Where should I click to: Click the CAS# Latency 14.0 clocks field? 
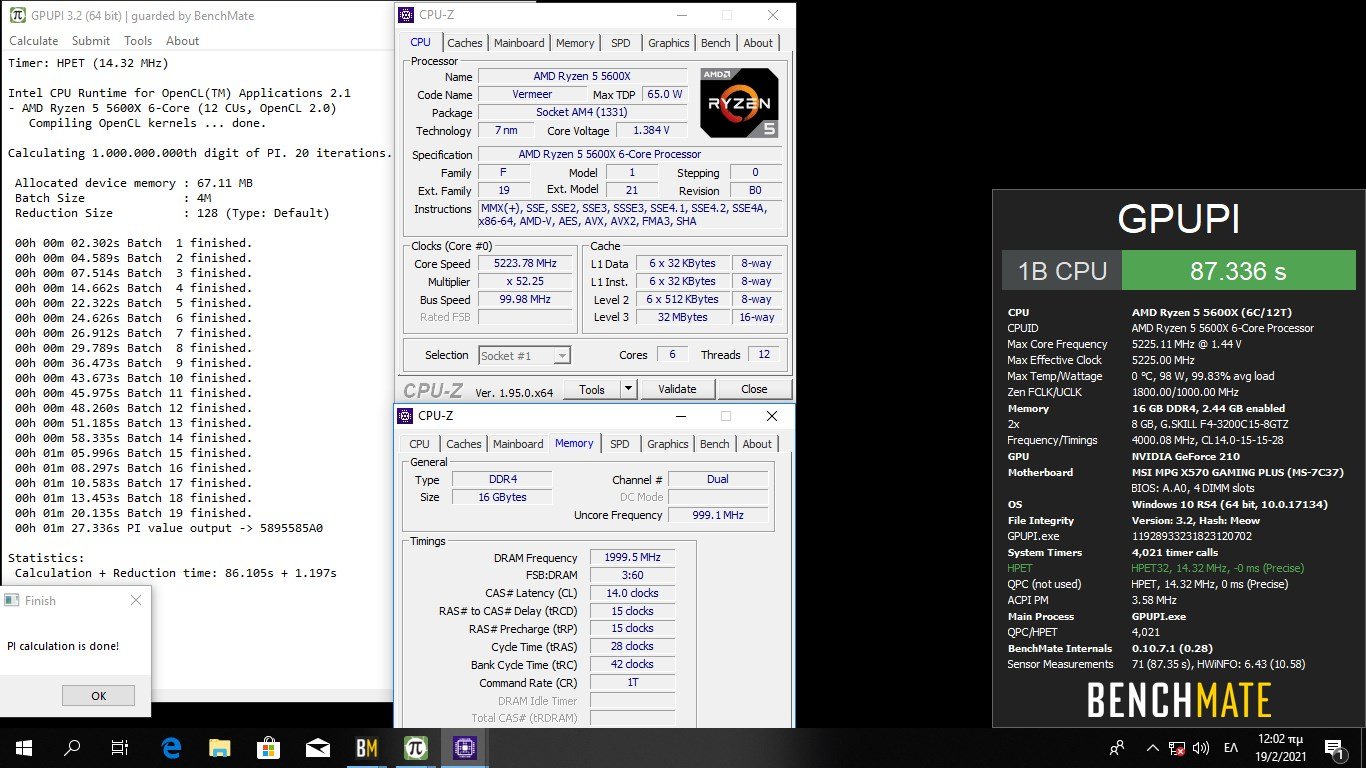pyautogui.click(x=632, y=594)
